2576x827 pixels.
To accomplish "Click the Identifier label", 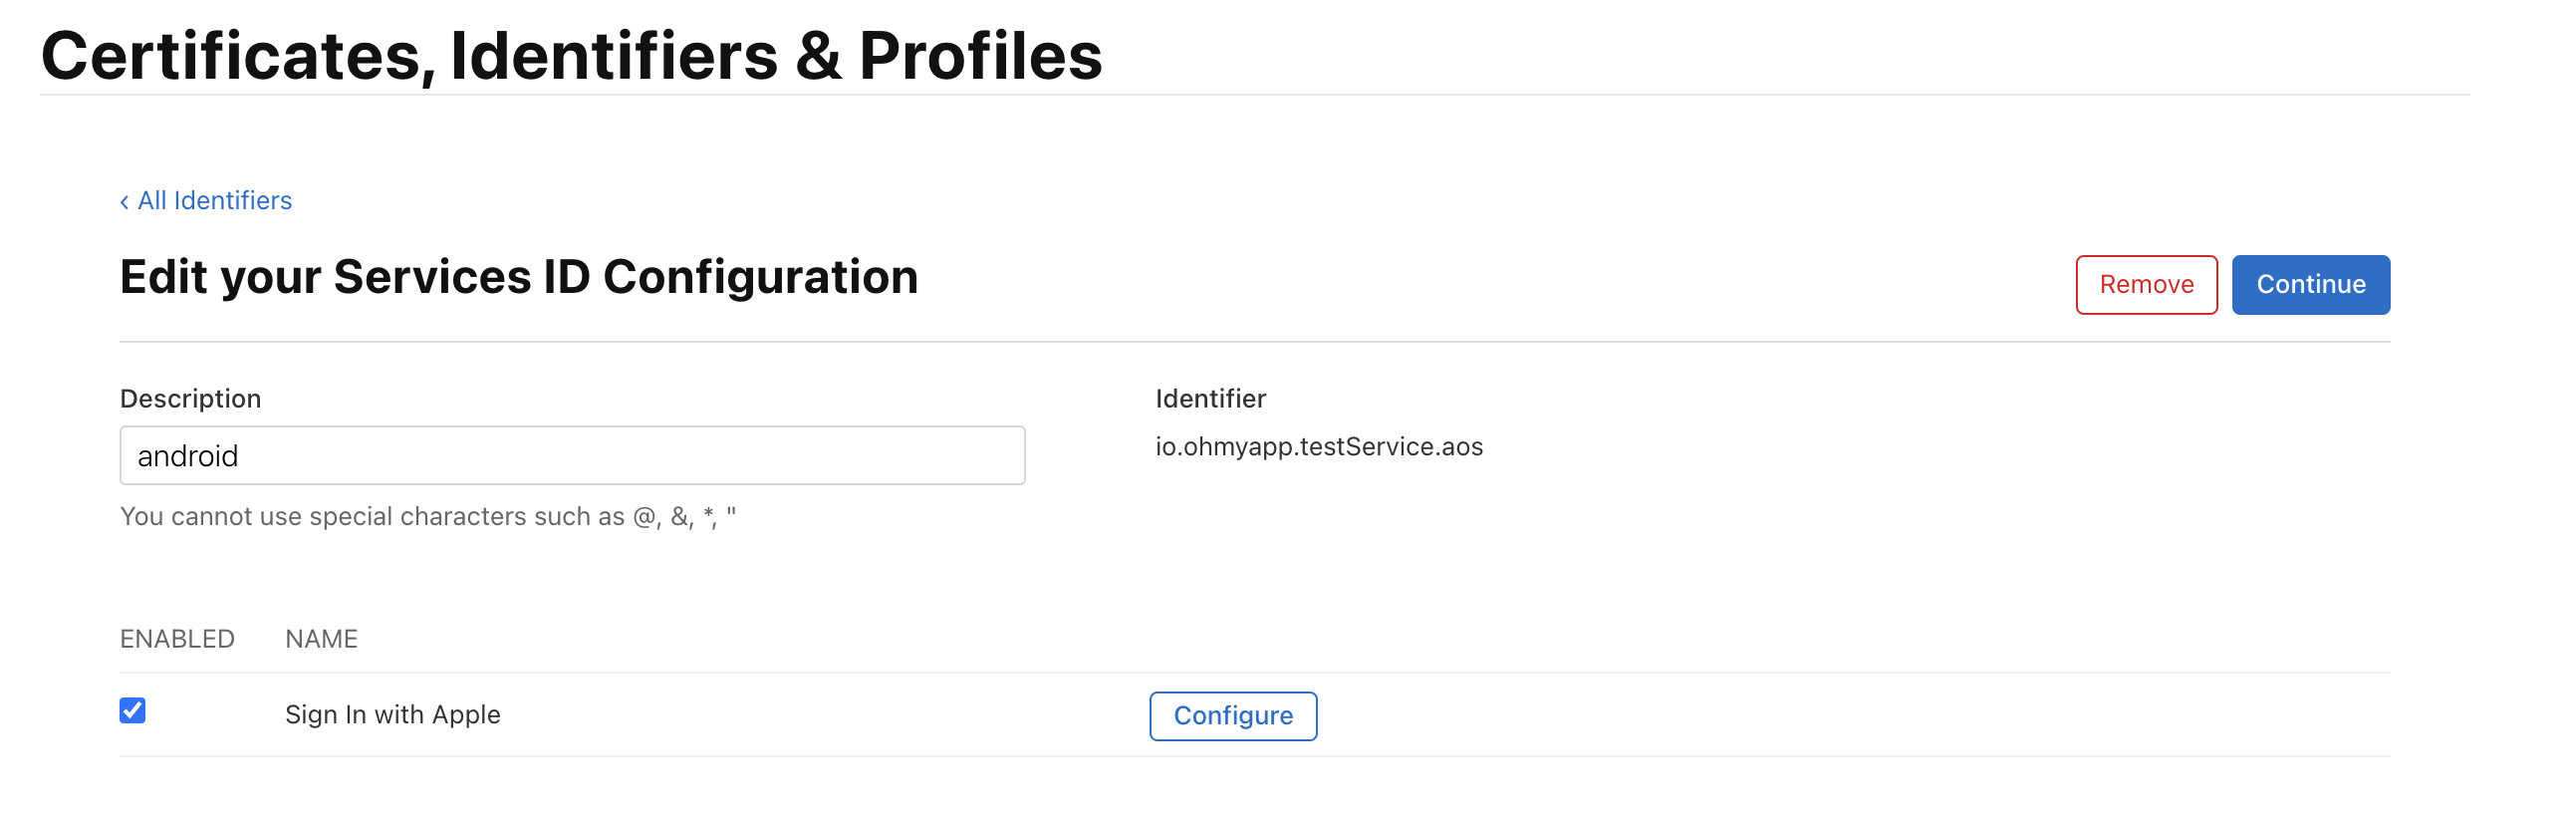I will click(1210, 399).
